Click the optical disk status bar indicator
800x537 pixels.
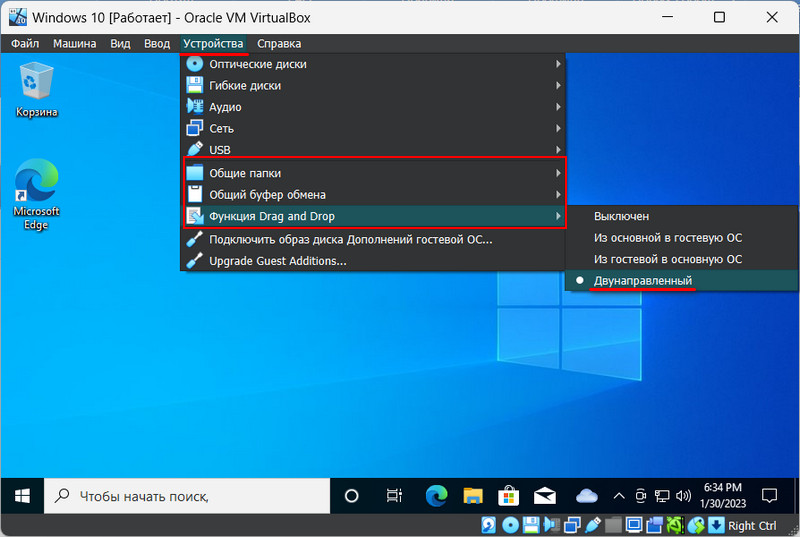510,525
